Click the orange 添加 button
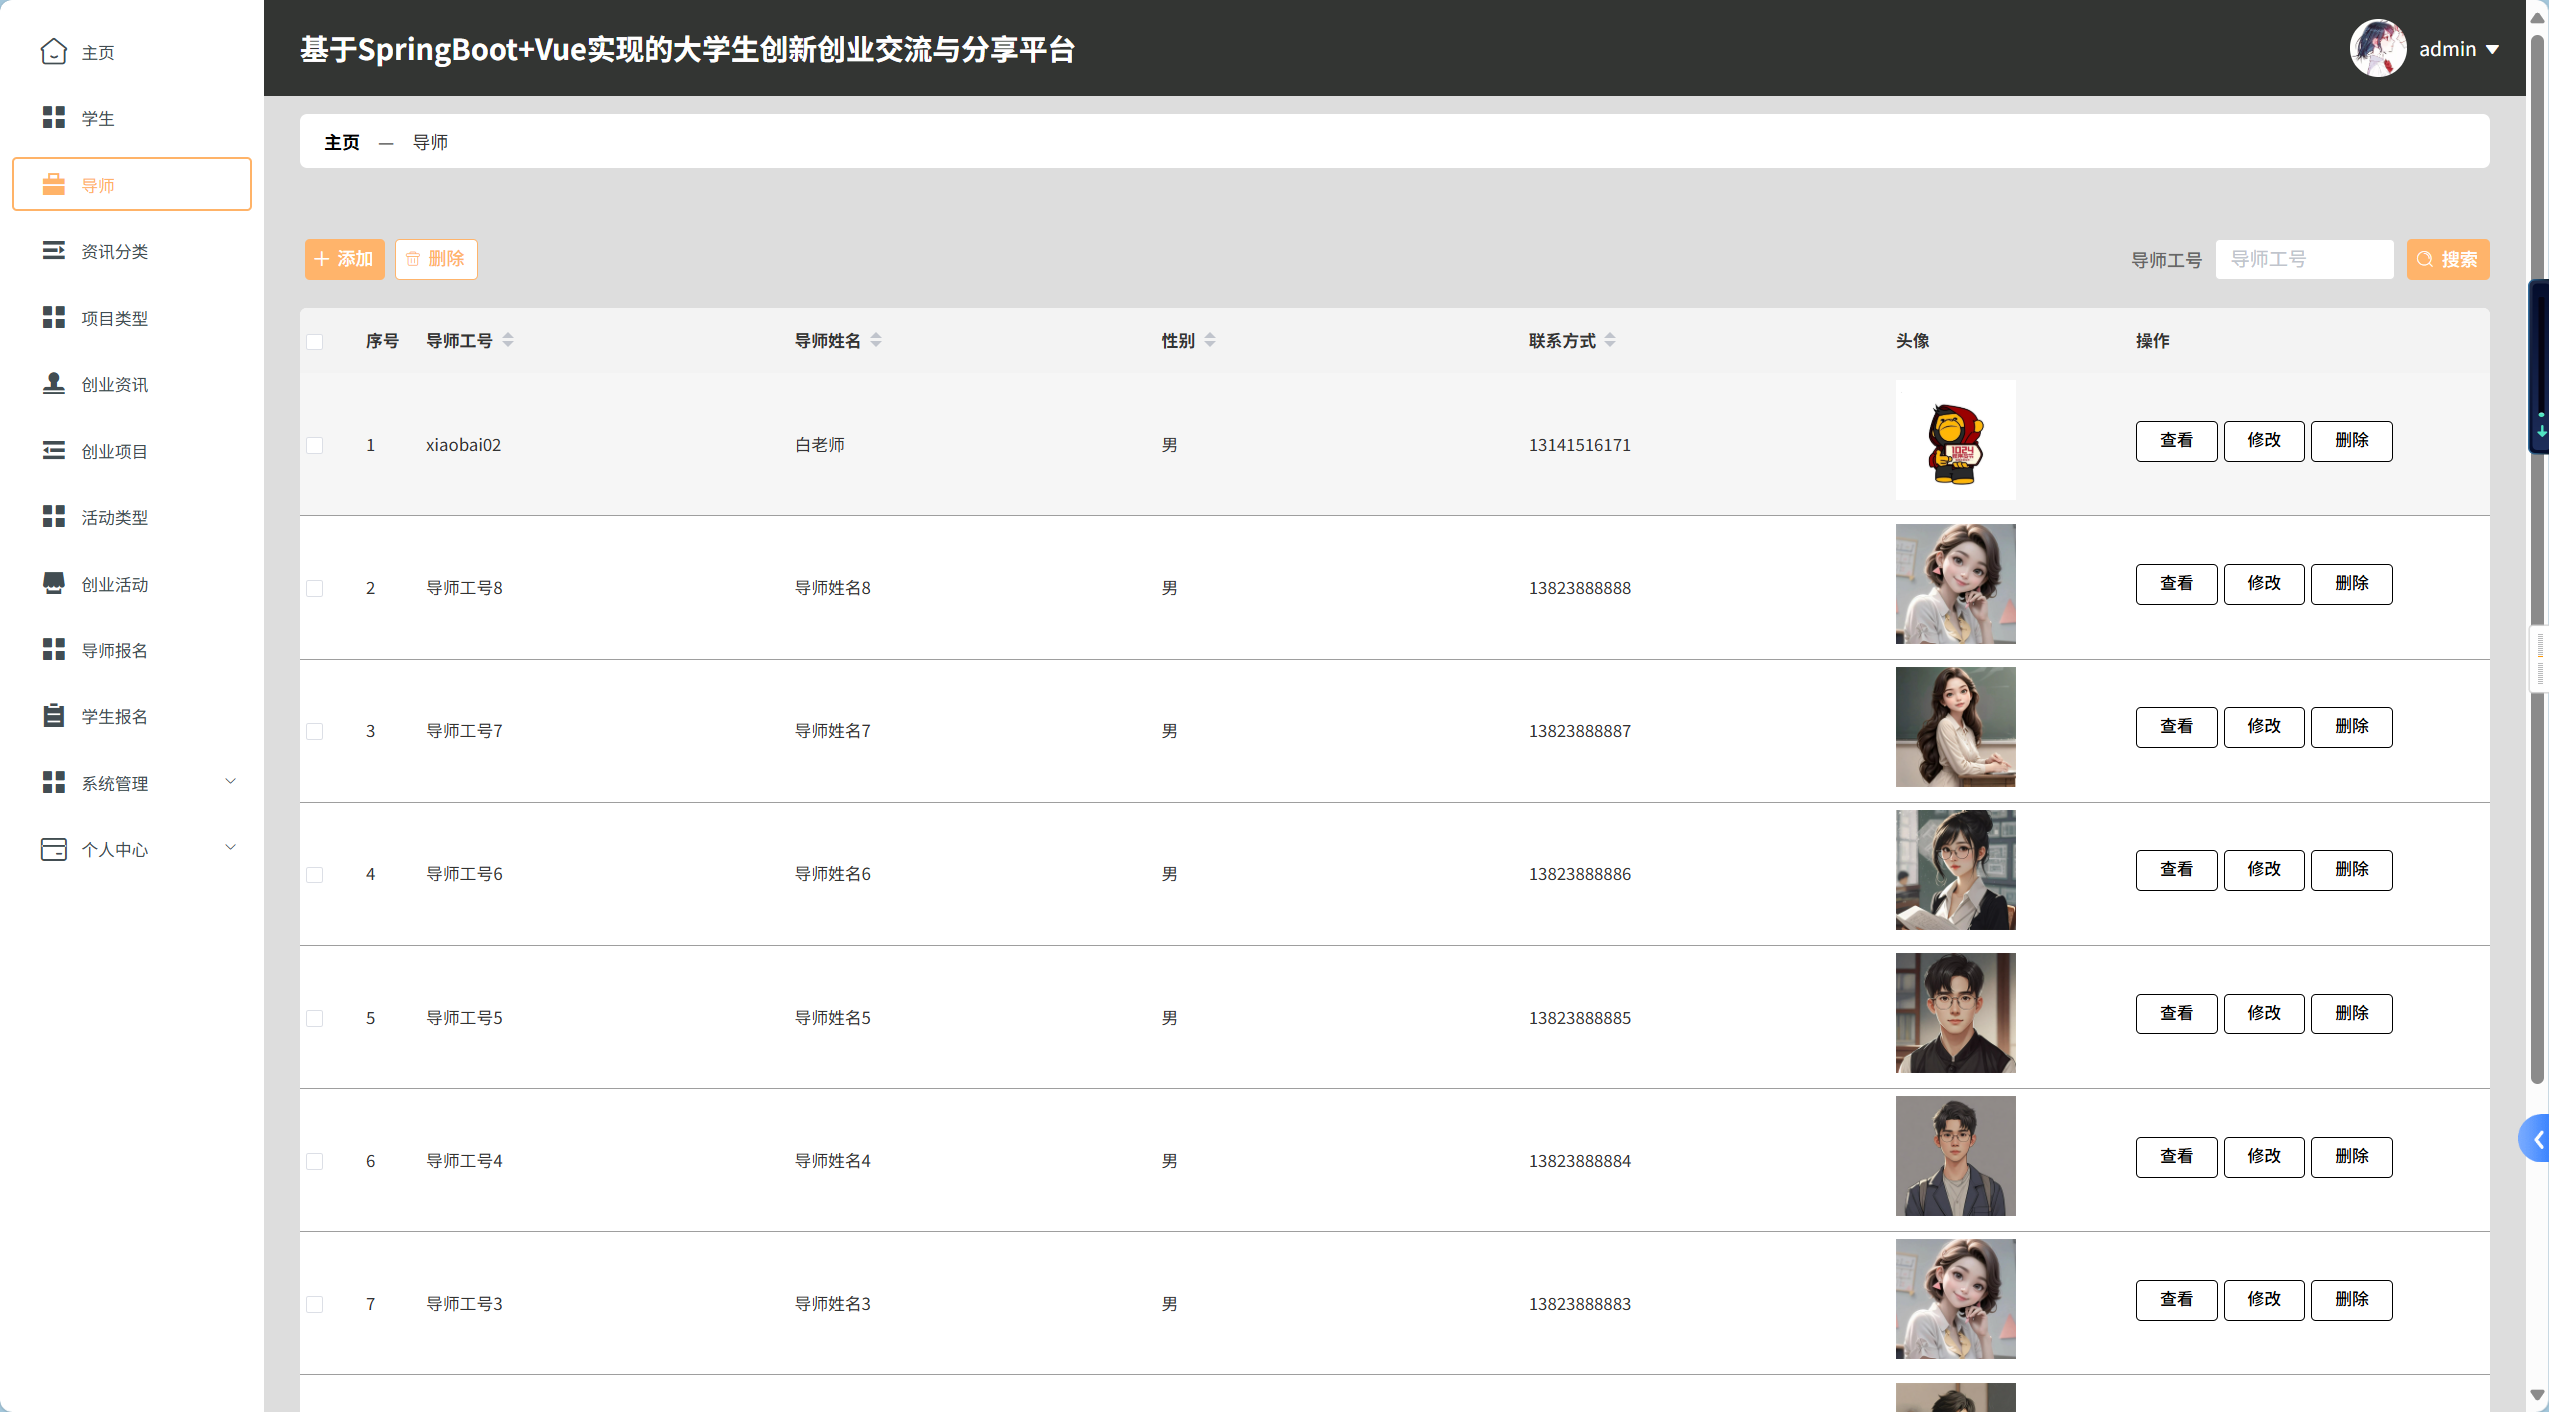The image size is (2549, 1412). click(344, 259)
